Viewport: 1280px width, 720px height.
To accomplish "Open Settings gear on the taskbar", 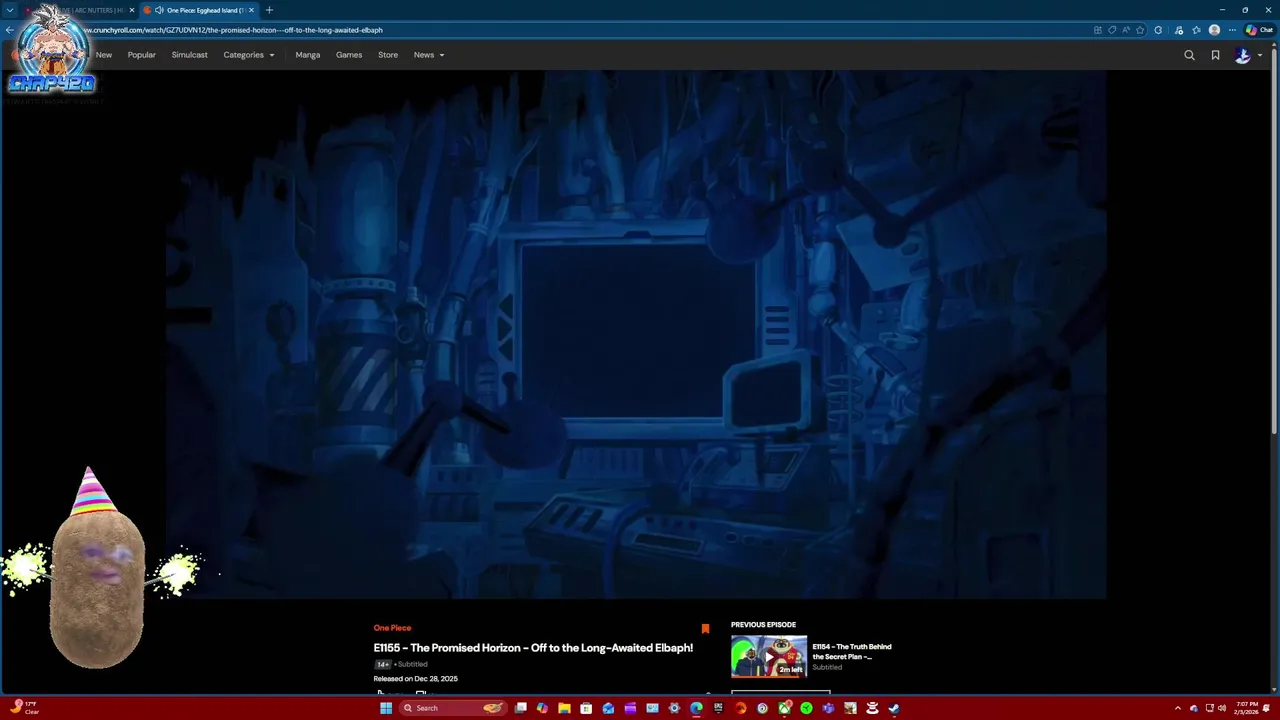I will pos(674,708).
